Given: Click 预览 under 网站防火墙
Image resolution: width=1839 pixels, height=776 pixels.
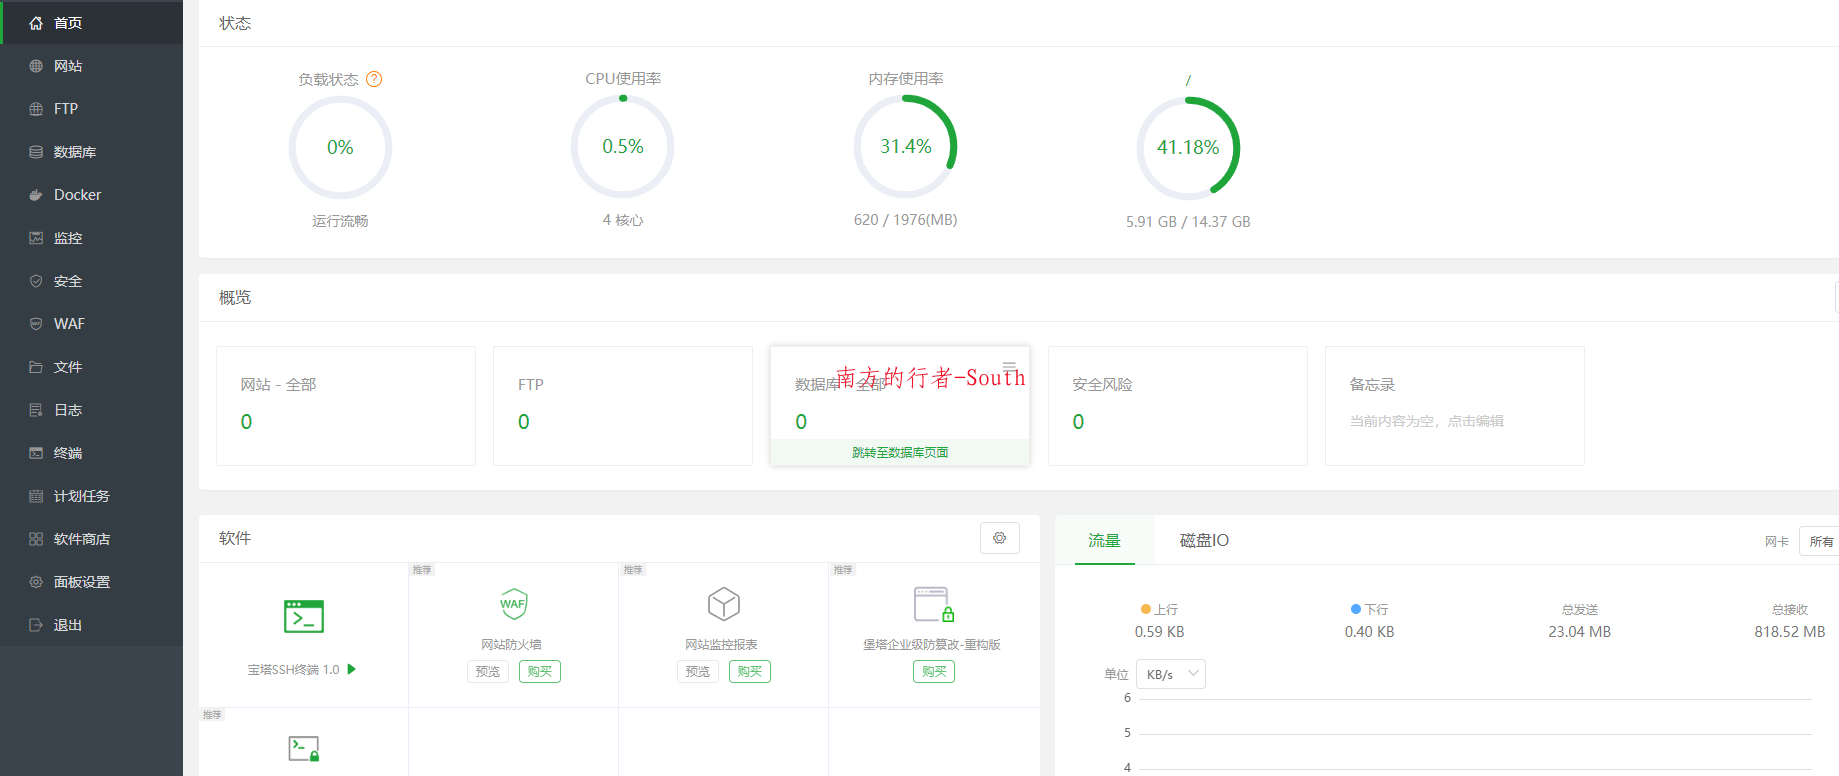Looking at the screenshot, I should click(x=488, y=671).
